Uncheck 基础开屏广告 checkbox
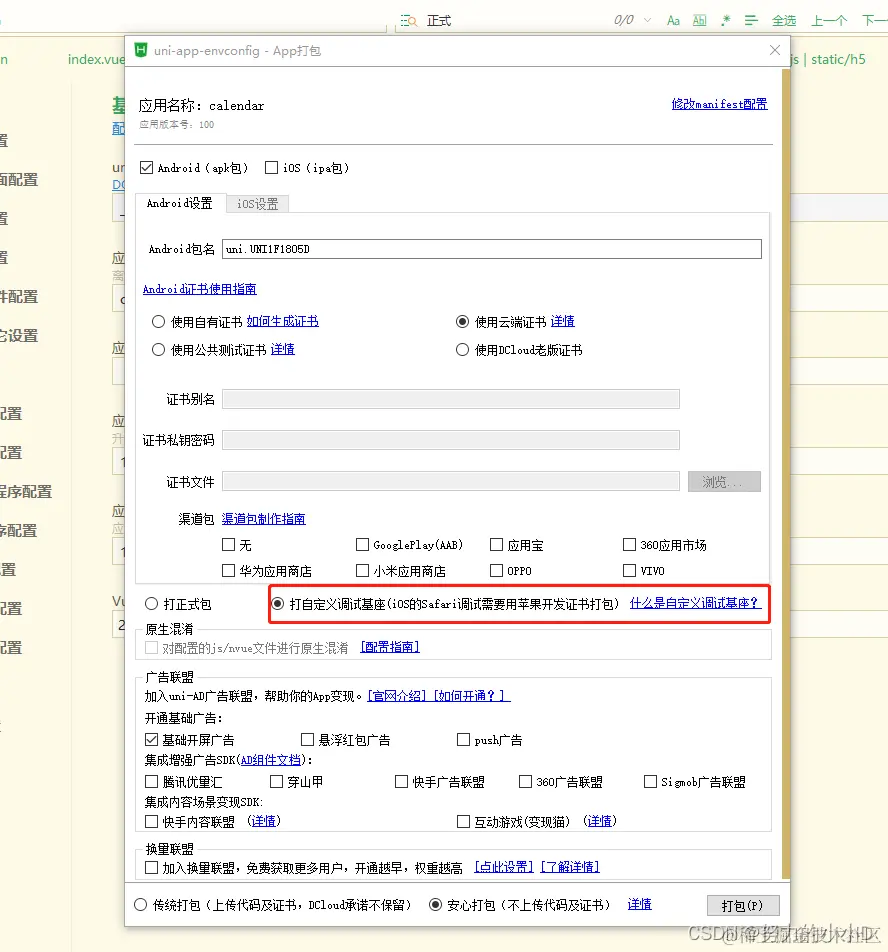Viewport: 888px width, 952px height. pos(152,740)
